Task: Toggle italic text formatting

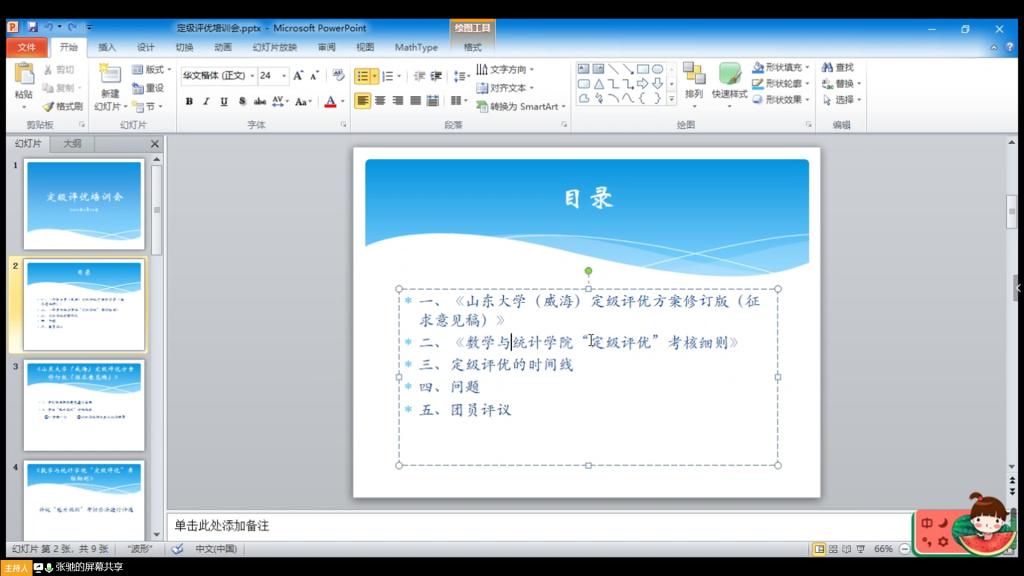Action: click(x=206, y=101)
